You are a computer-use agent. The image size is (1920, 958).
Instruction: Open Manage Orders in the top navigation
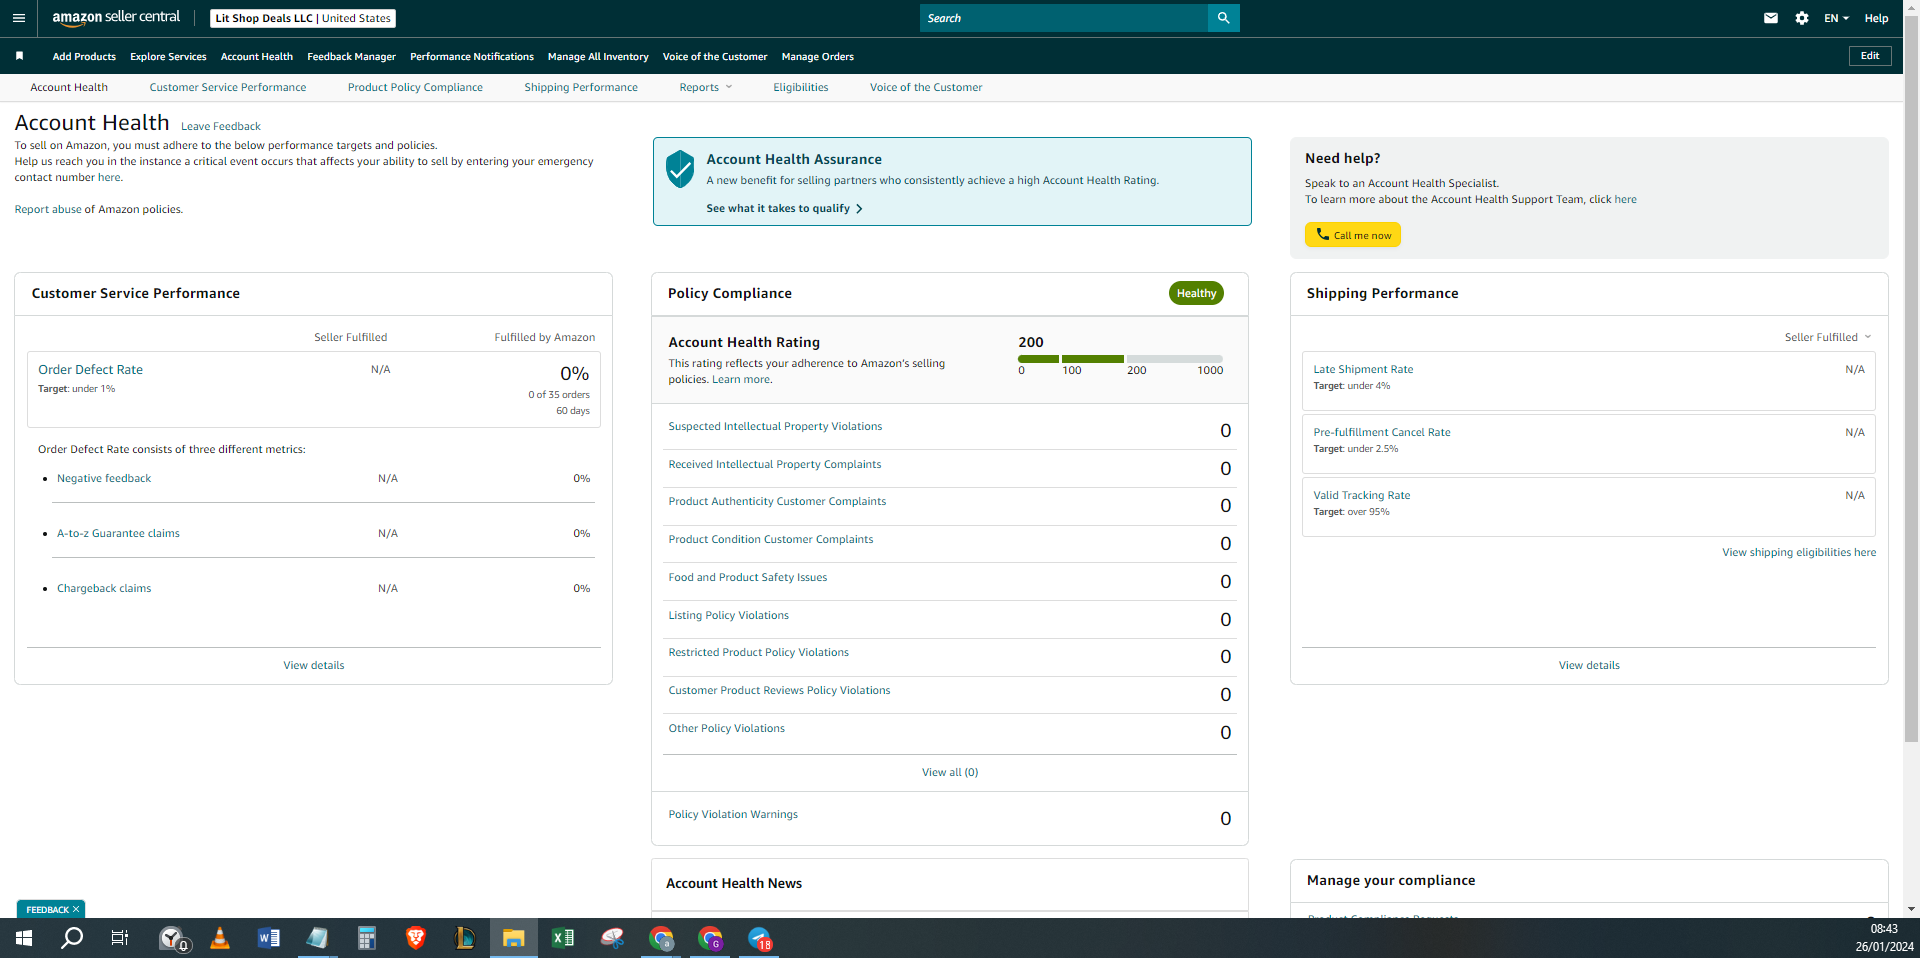(x=818, y=56)
